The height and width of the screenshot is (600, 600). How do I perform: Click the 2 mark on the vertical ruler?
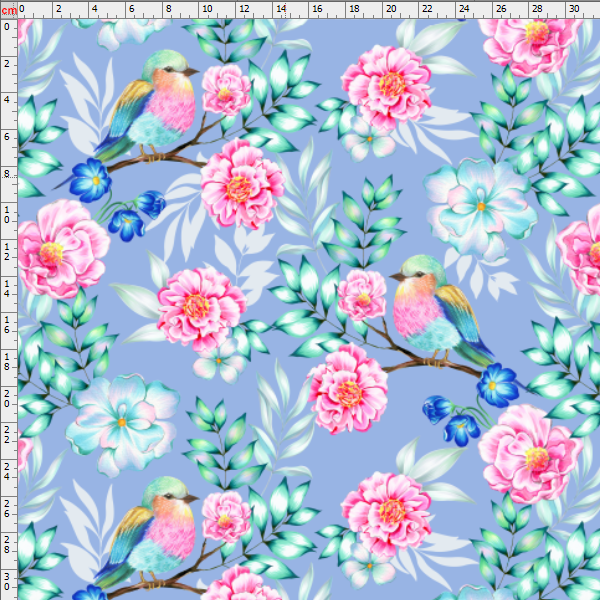[x=7, y=64]
